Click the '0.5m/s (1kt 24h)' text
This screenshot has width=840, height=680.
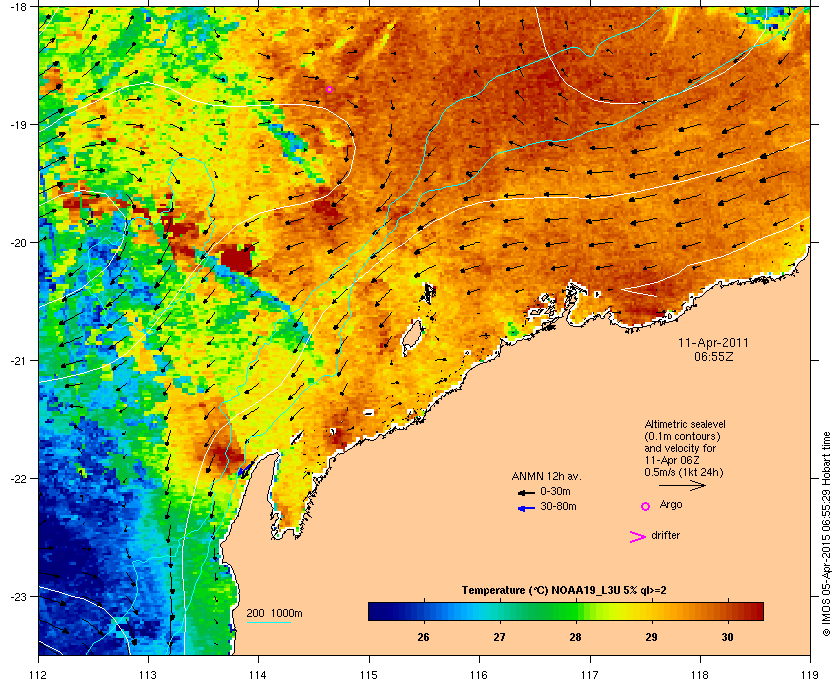pyautogui.click(x=684, y=472)
